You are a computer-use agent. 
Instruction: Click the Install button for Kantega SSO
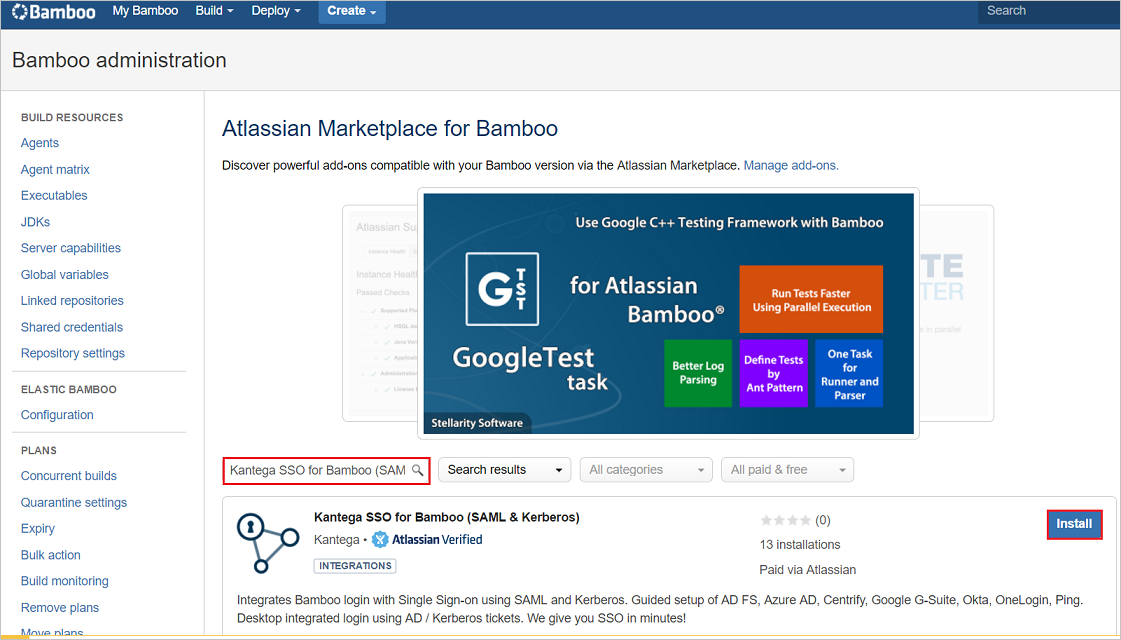tap(1074, 523)
